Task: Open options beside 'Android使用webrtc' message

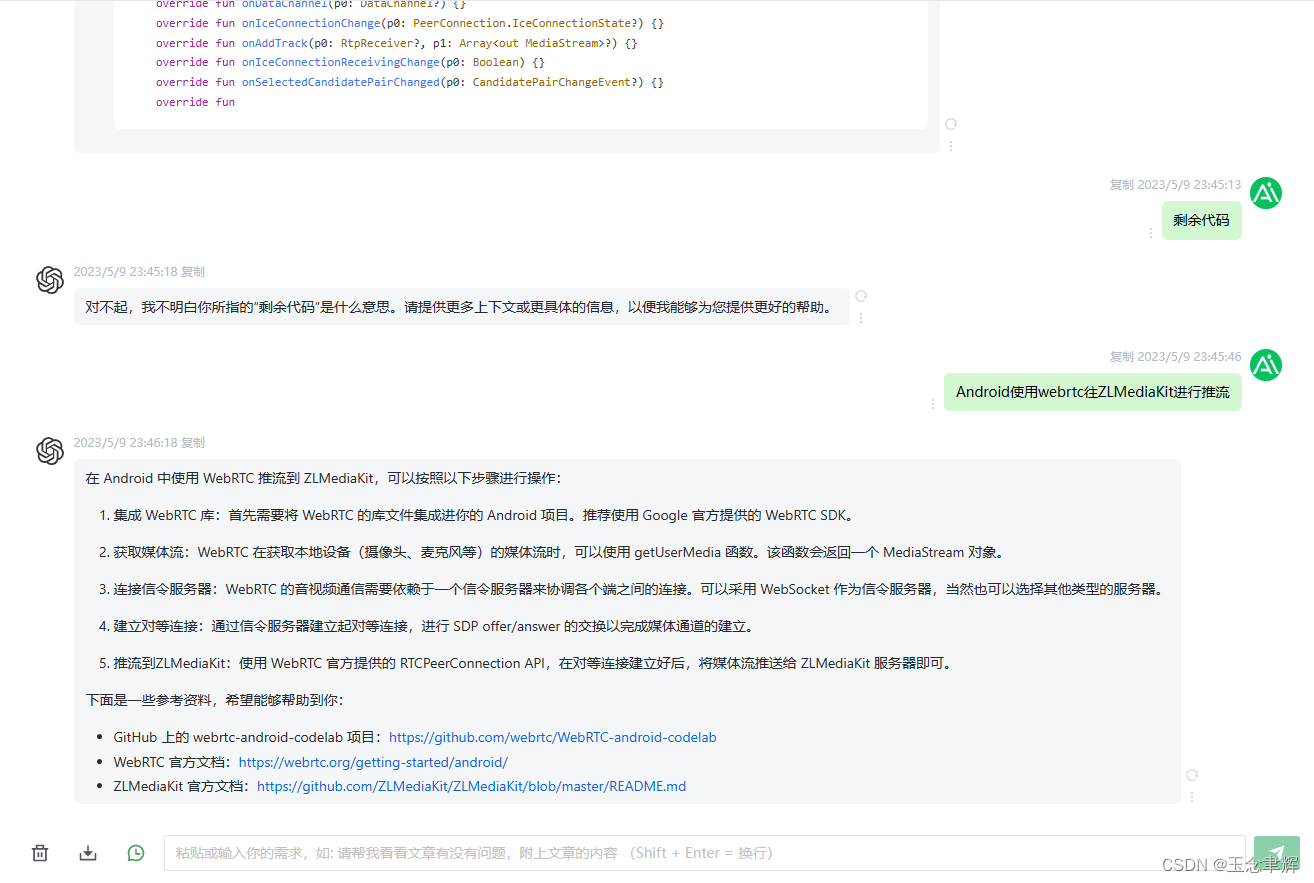Action: [x=933, y=404]
